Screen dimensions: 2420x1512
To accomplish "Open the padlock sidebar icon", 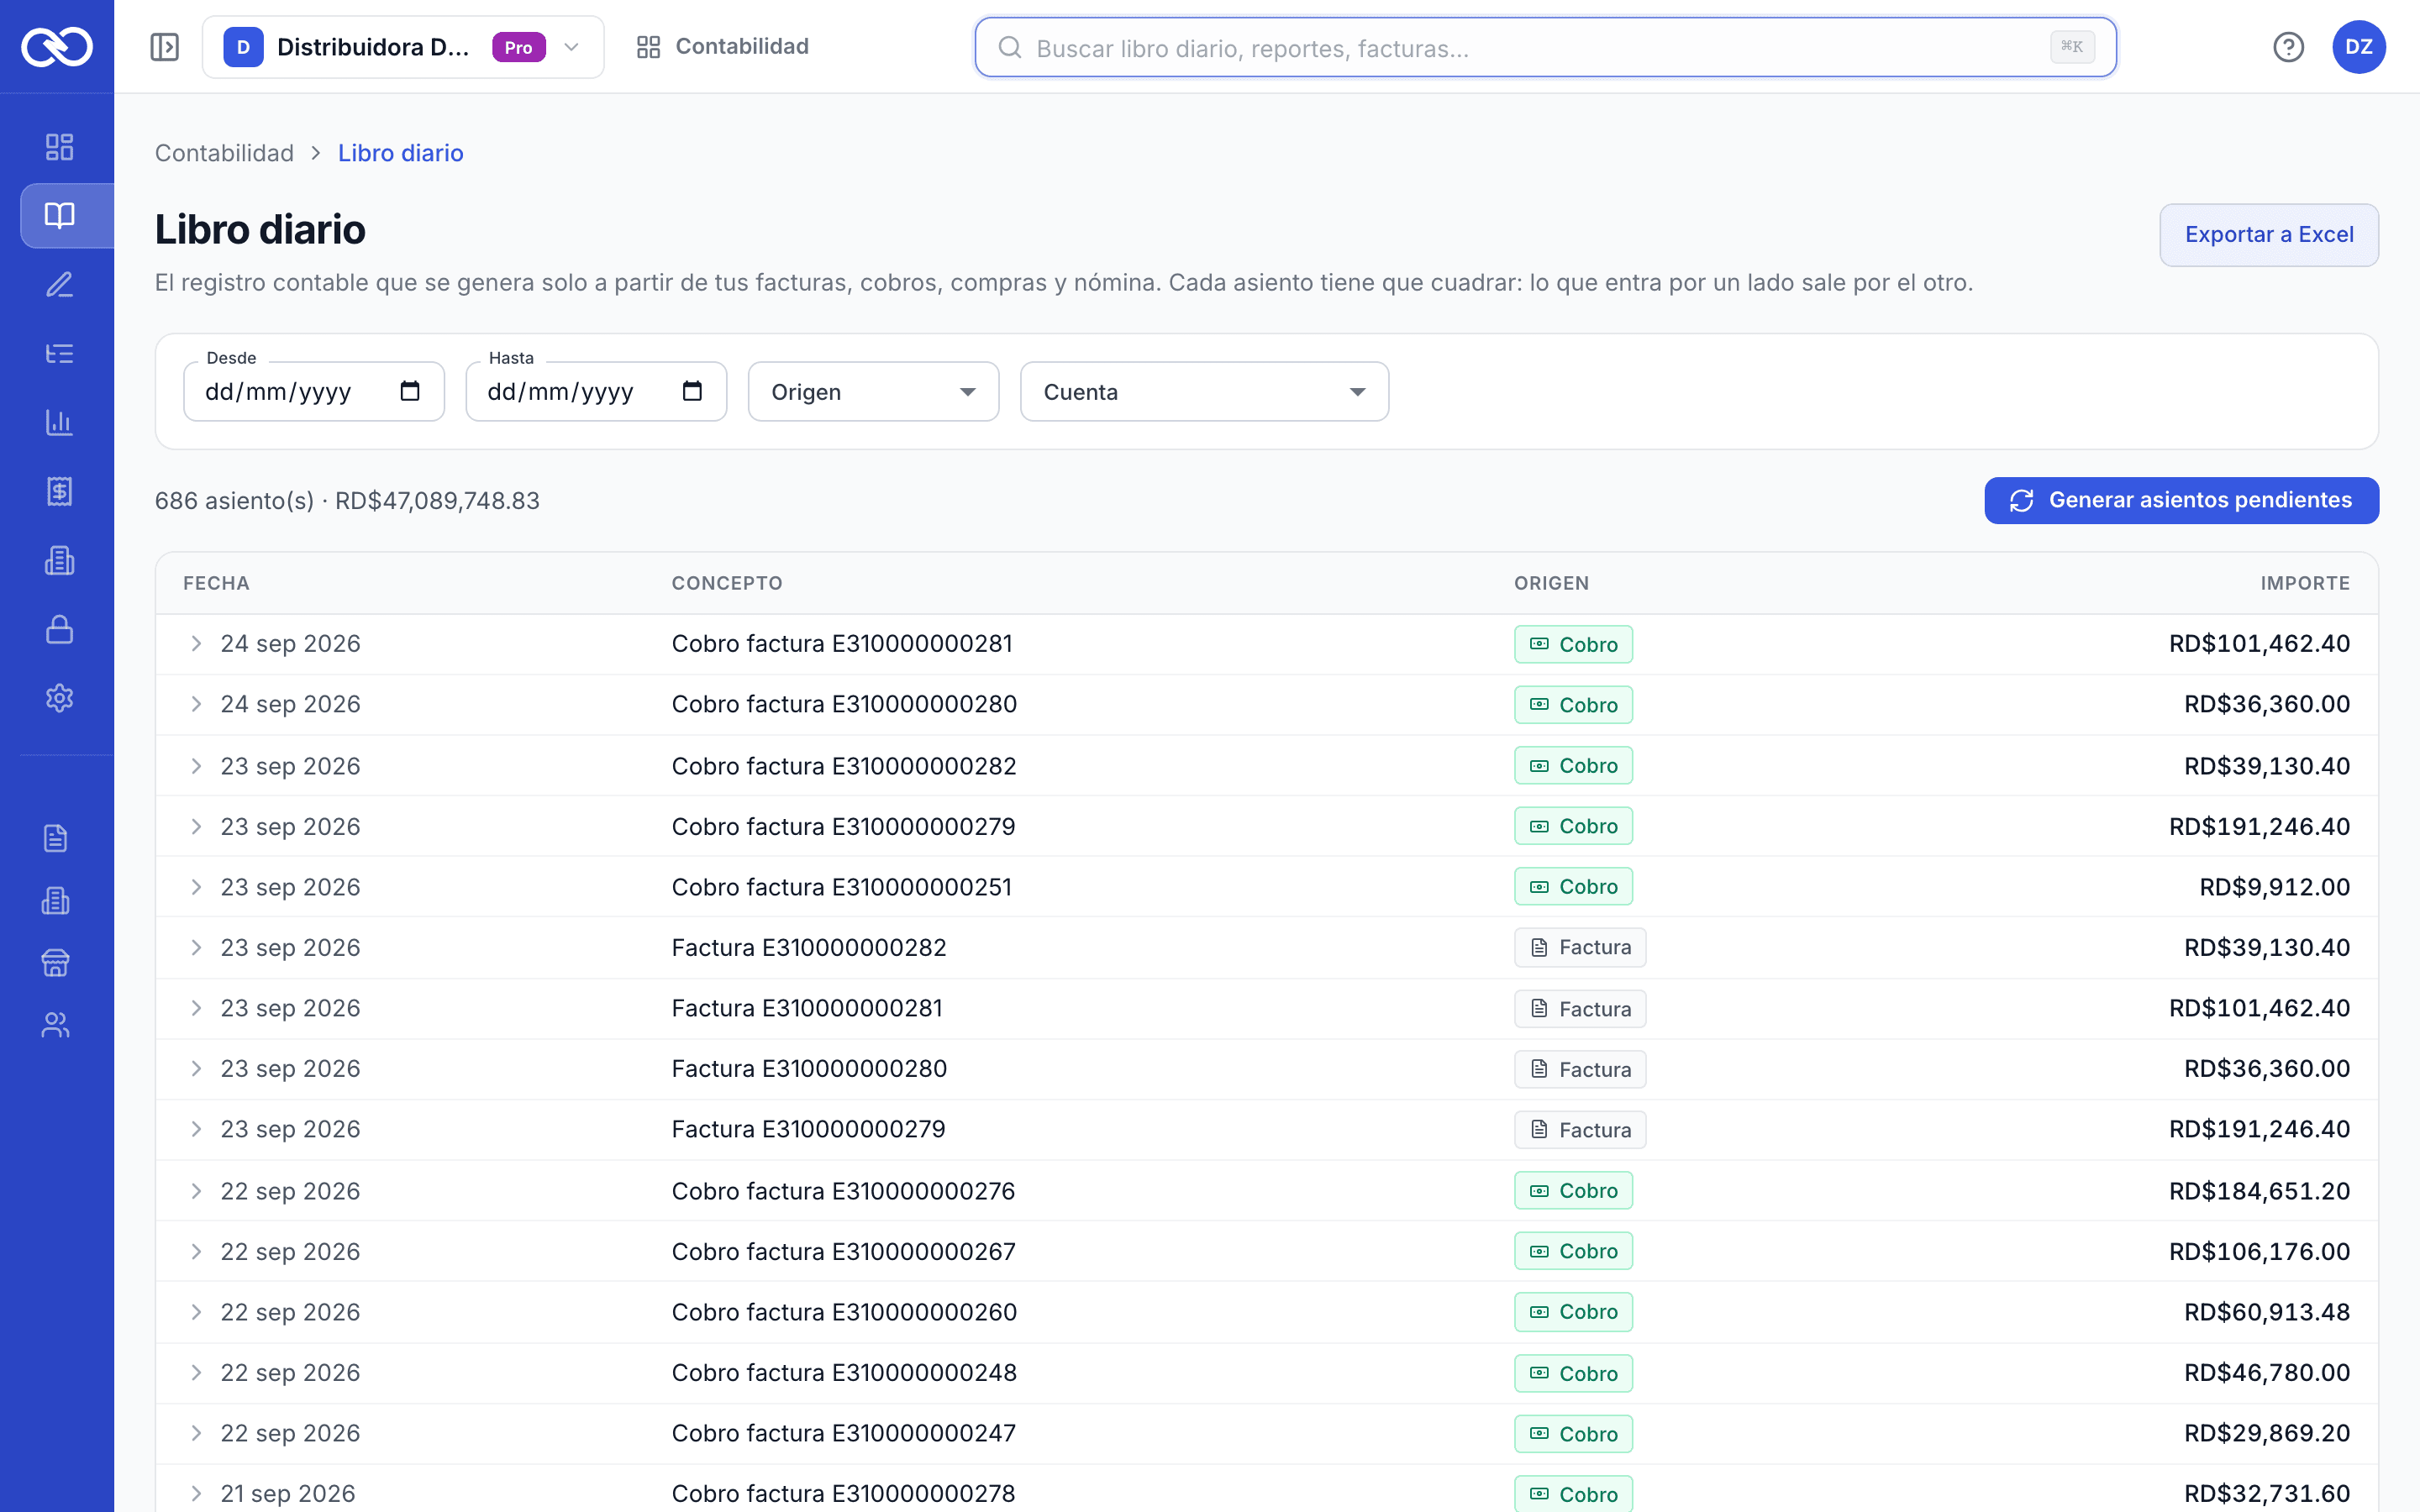I will pyautogui.click(x=60, y=629).
